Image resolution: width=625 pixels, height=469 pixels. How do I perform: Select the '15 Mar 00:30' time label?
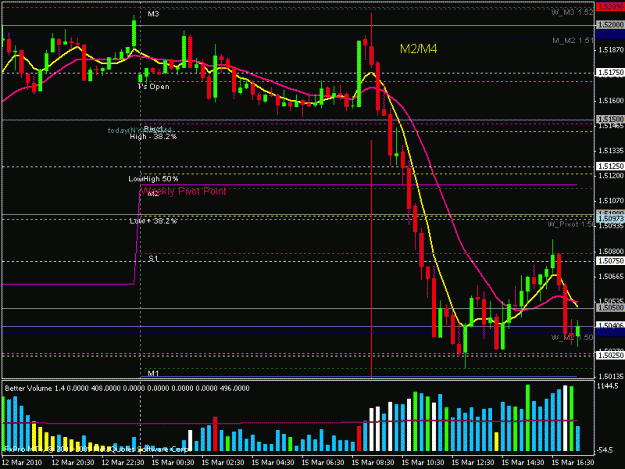pos(173,462)
